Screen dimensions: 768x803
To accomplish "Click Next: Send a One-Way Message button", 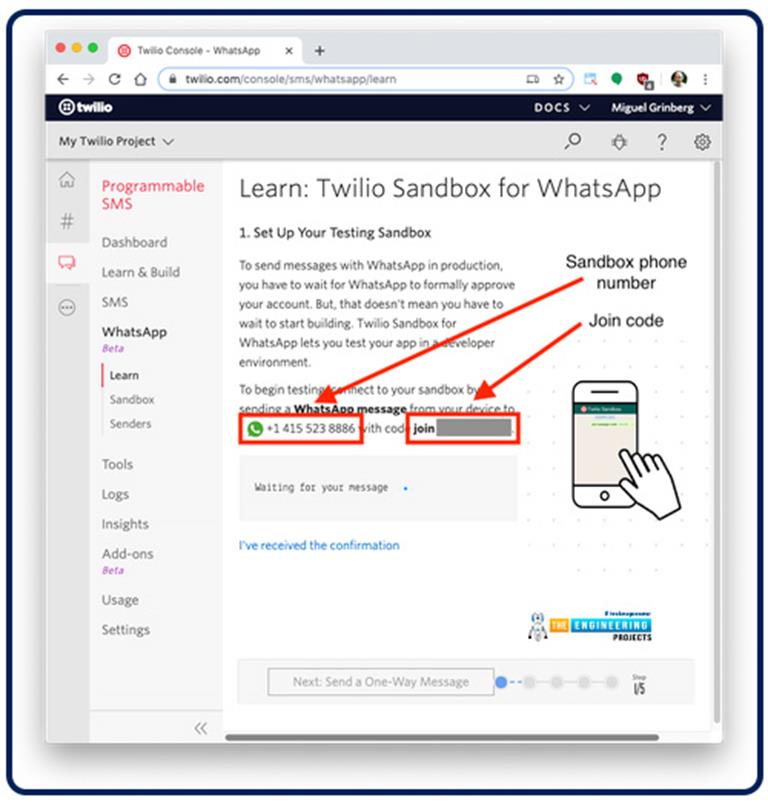I will click(x=380, y=682).
